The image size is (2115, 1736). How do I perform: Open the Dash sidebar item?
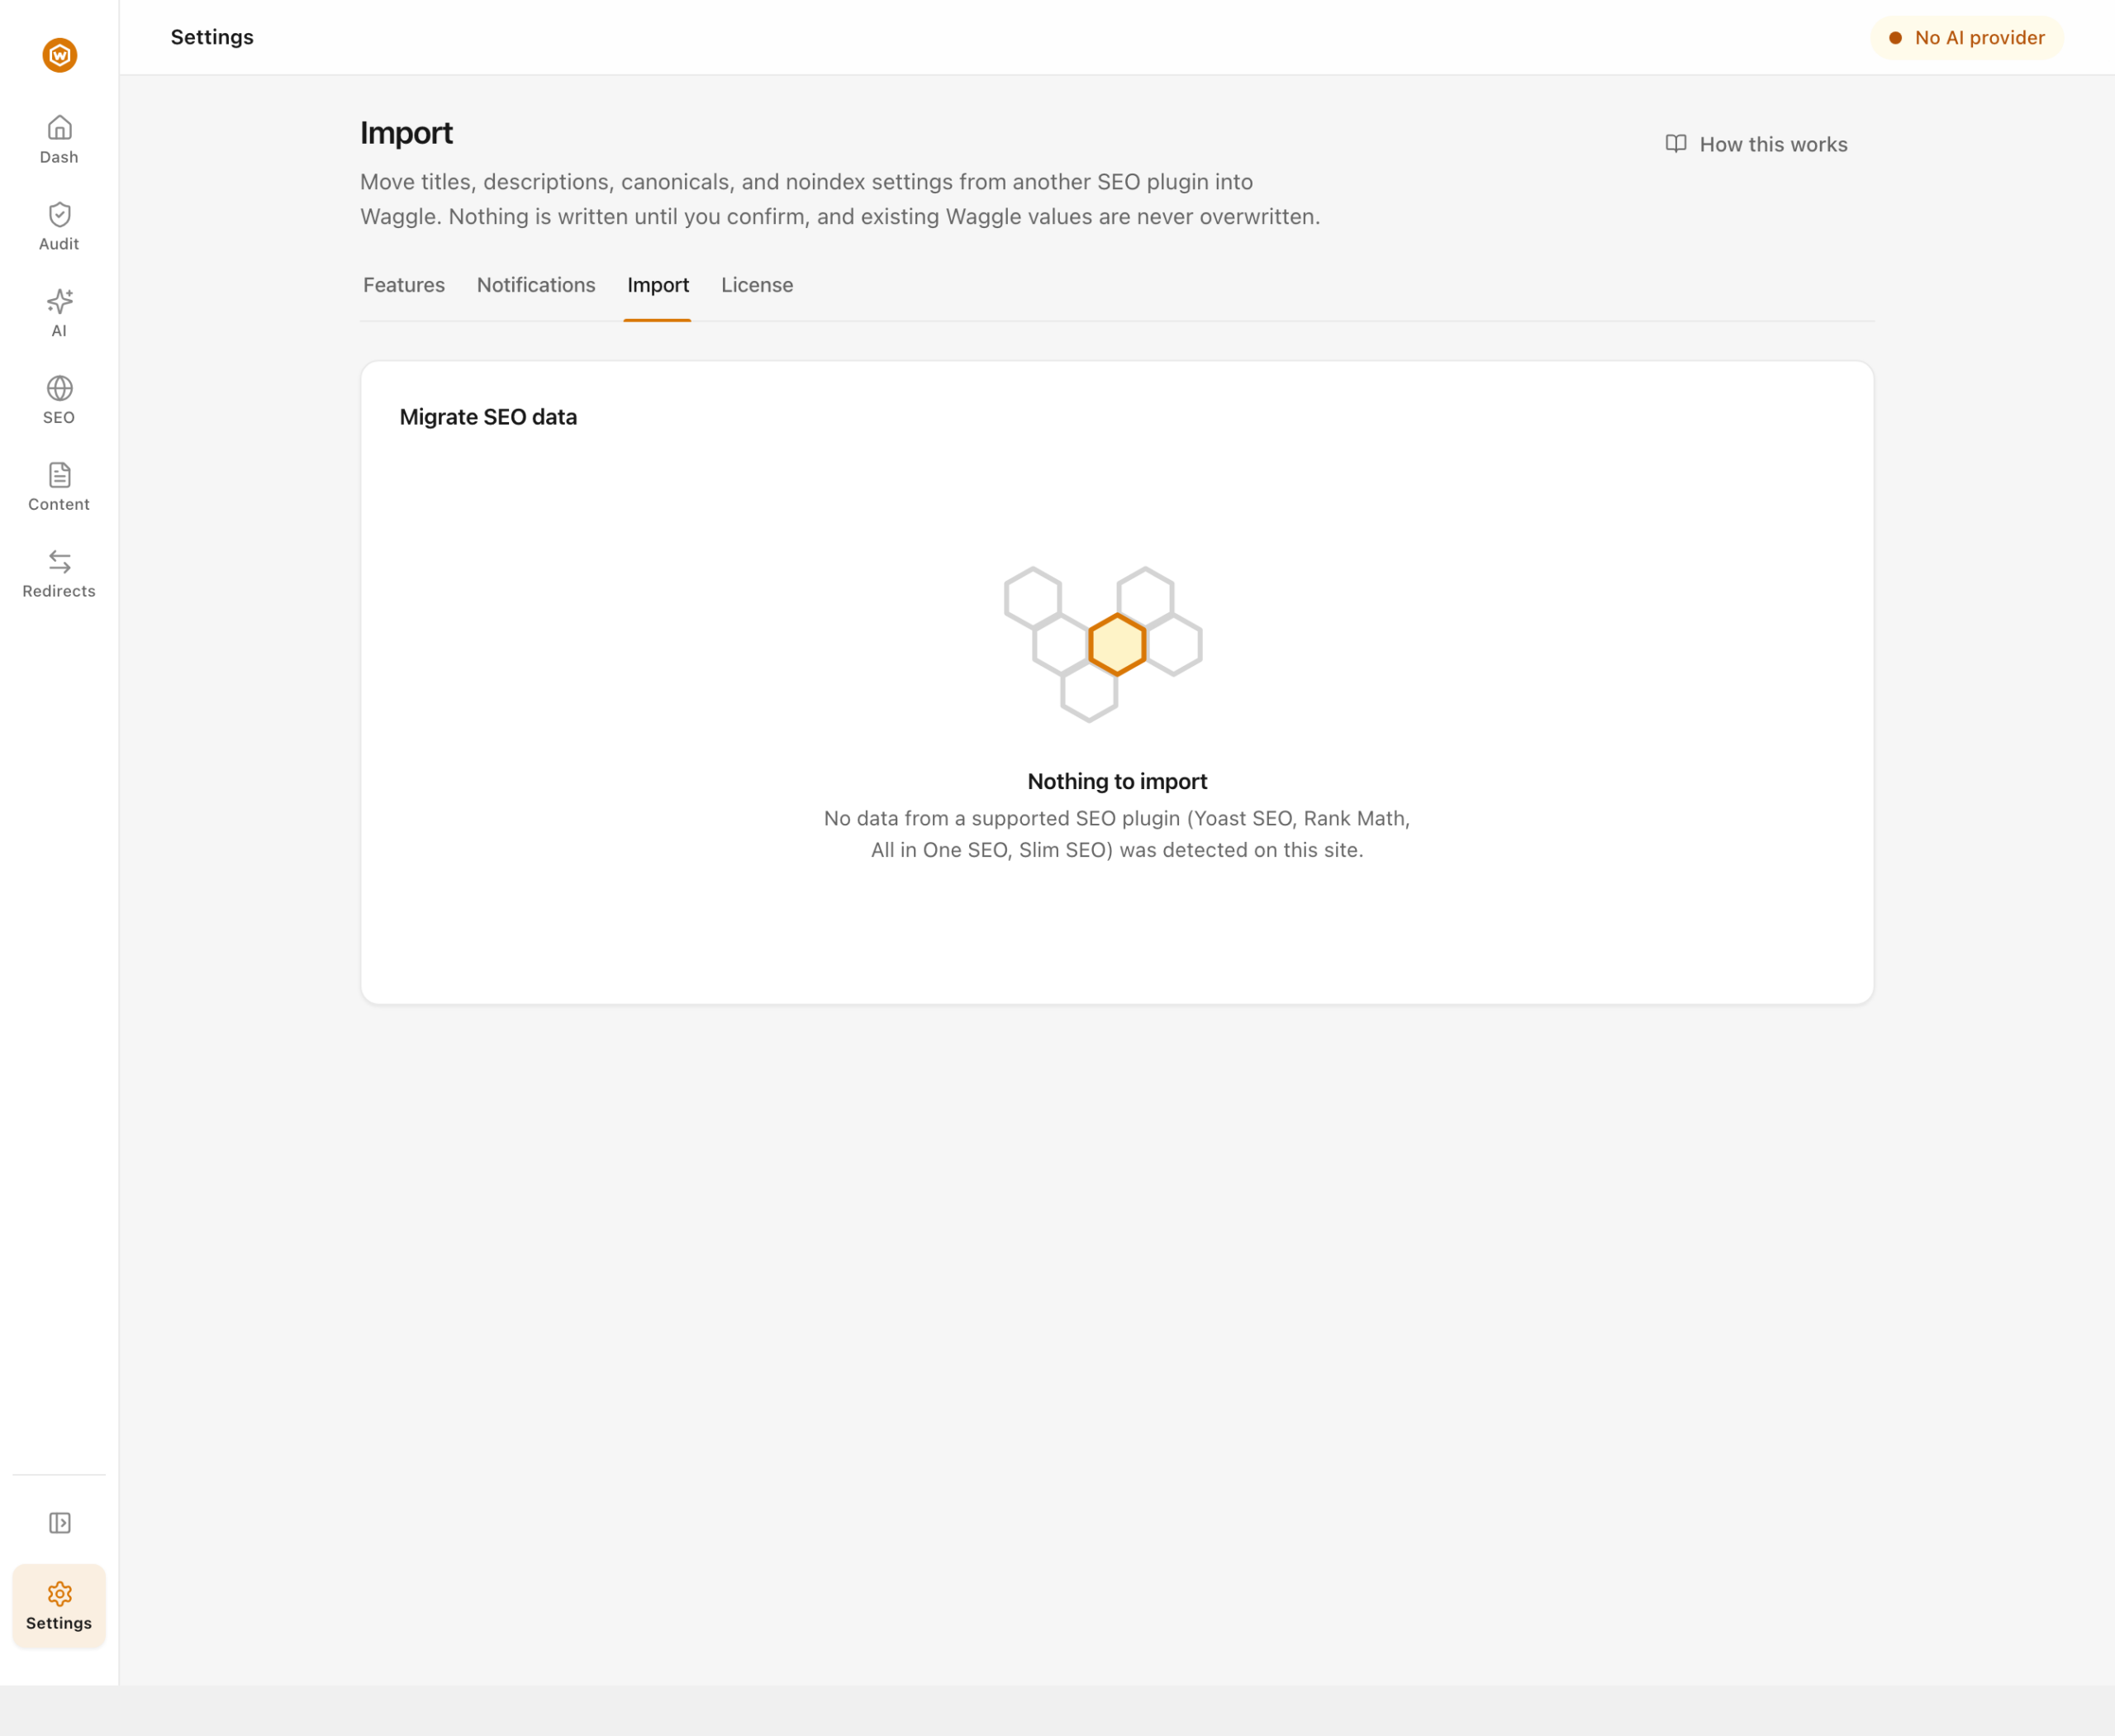tap(59, 139)
